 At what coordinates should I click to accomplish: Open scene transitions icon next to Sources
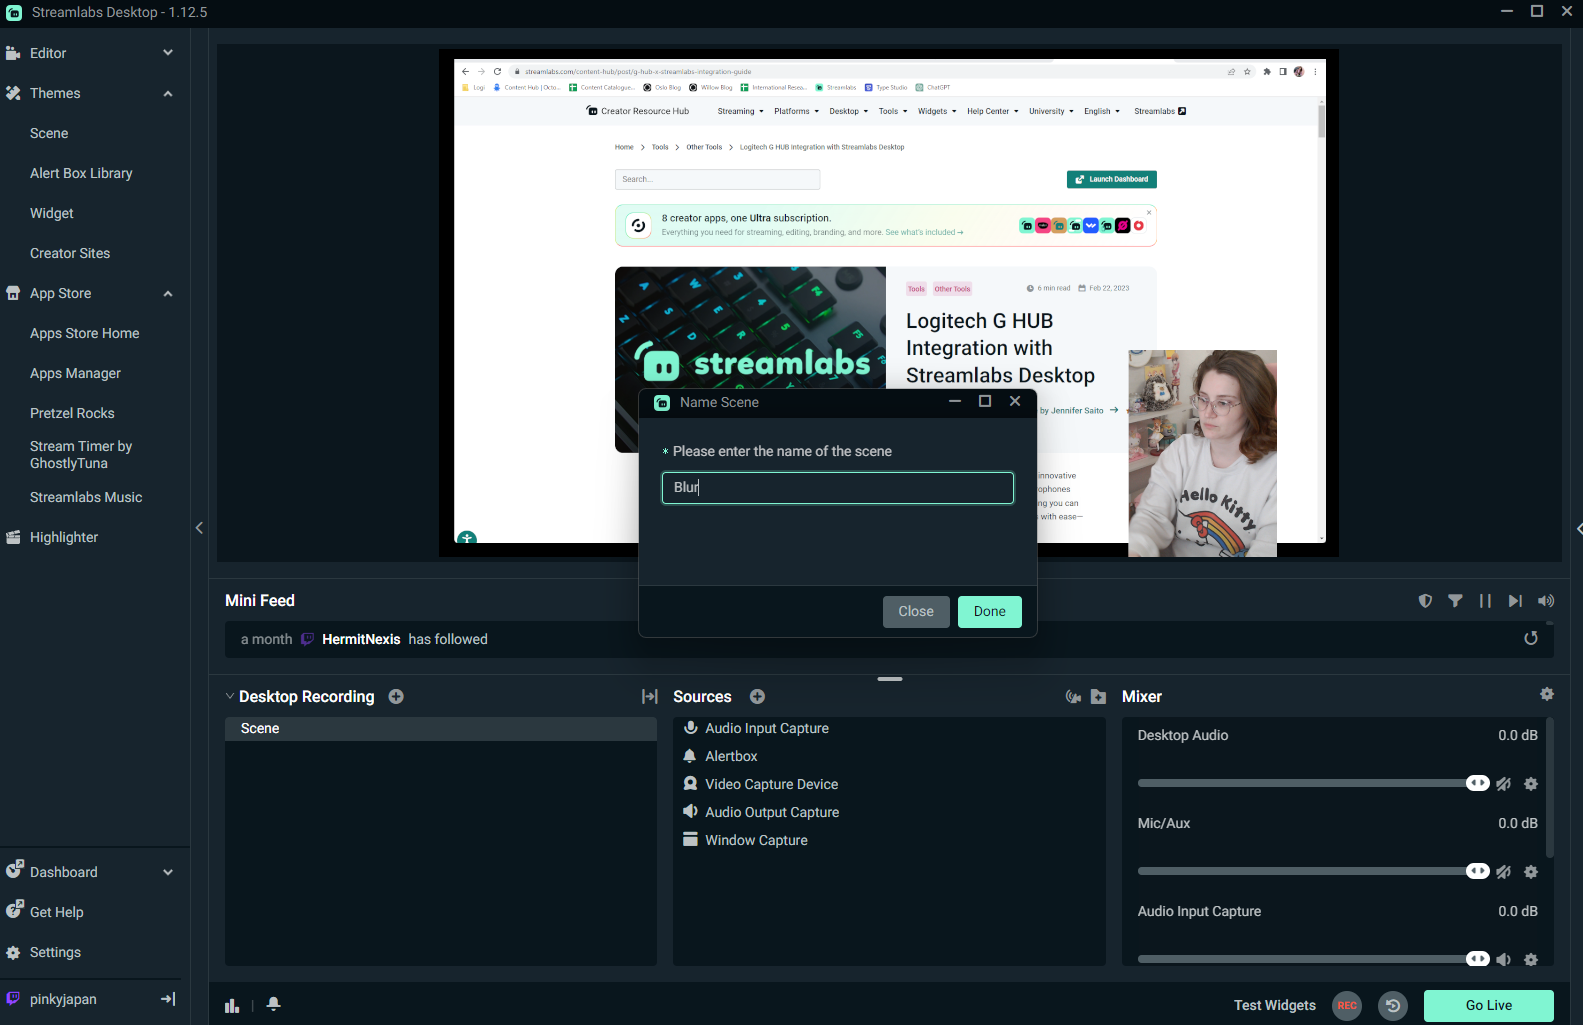pyautogui.click(x=649, y=696)
